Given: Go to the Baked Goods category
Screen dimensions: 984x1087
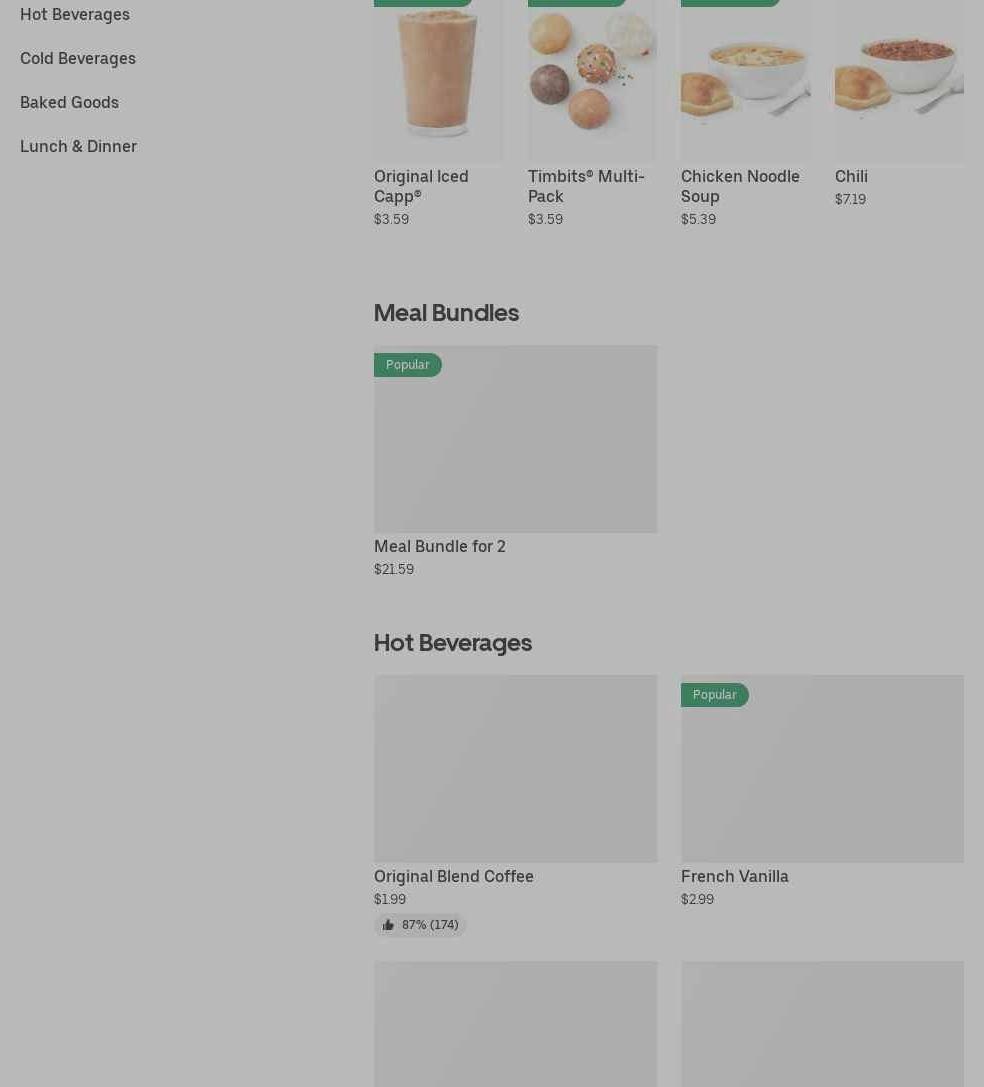Looking at the screenshot, I should 69,103.
